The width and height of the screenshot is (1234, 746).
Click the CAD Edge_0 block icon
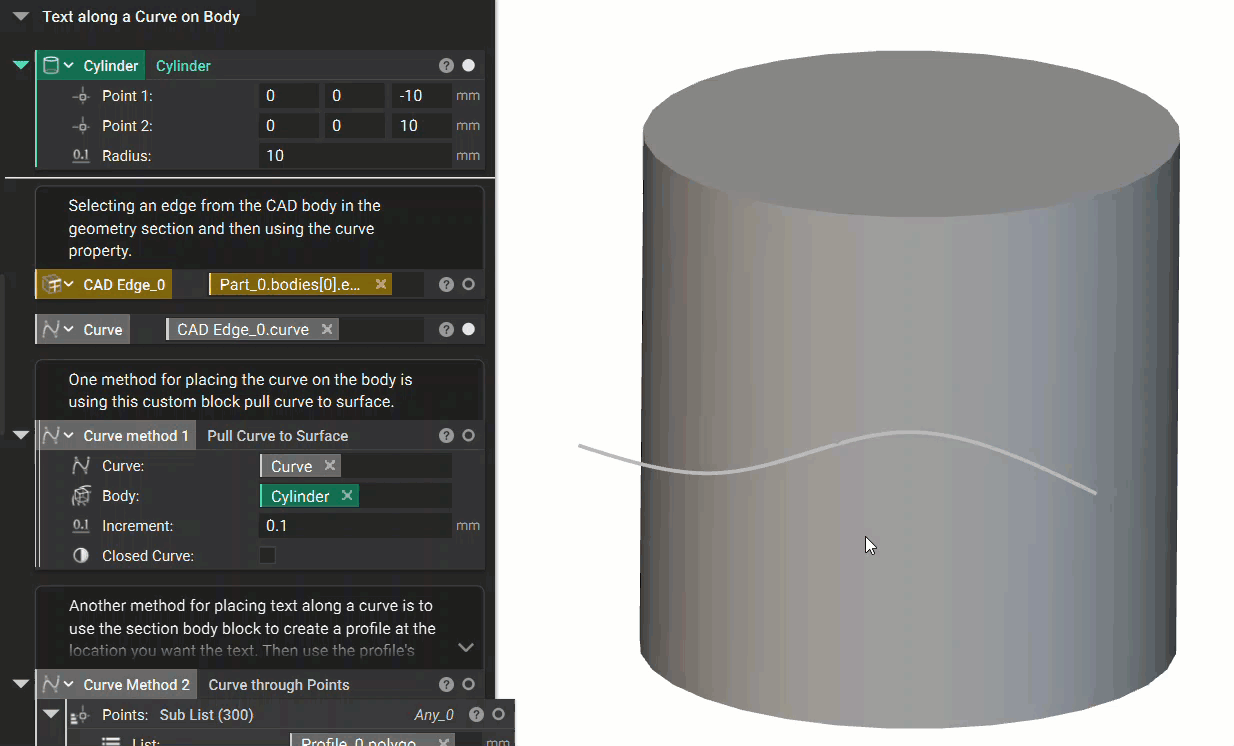point(51,284)
